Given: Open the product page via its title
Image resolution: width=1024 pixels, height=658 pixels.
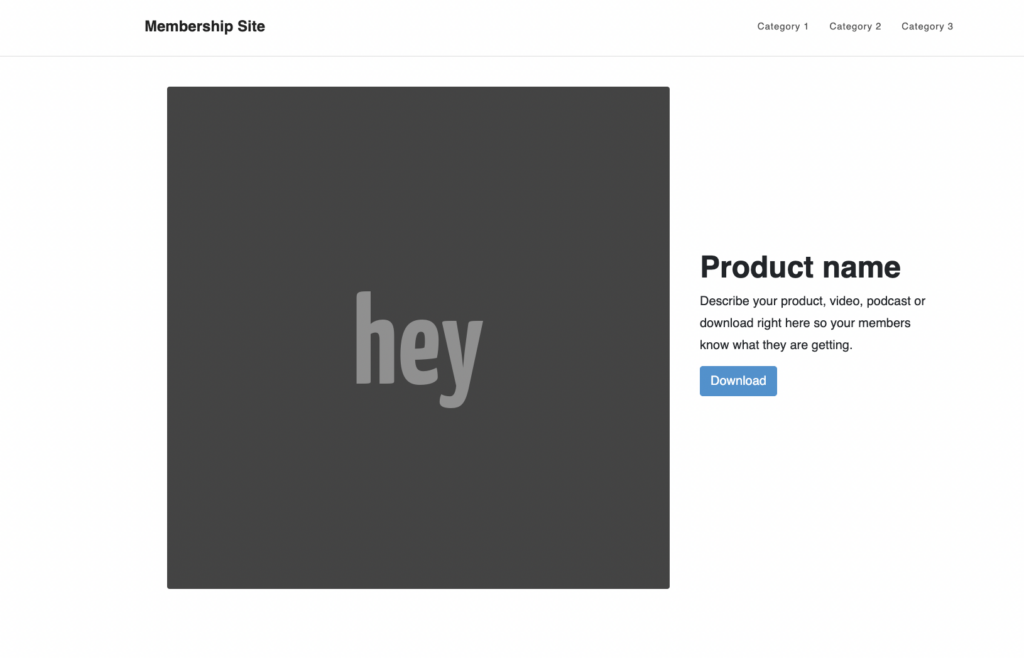Looking at the screenshot, I should (800, 267).
